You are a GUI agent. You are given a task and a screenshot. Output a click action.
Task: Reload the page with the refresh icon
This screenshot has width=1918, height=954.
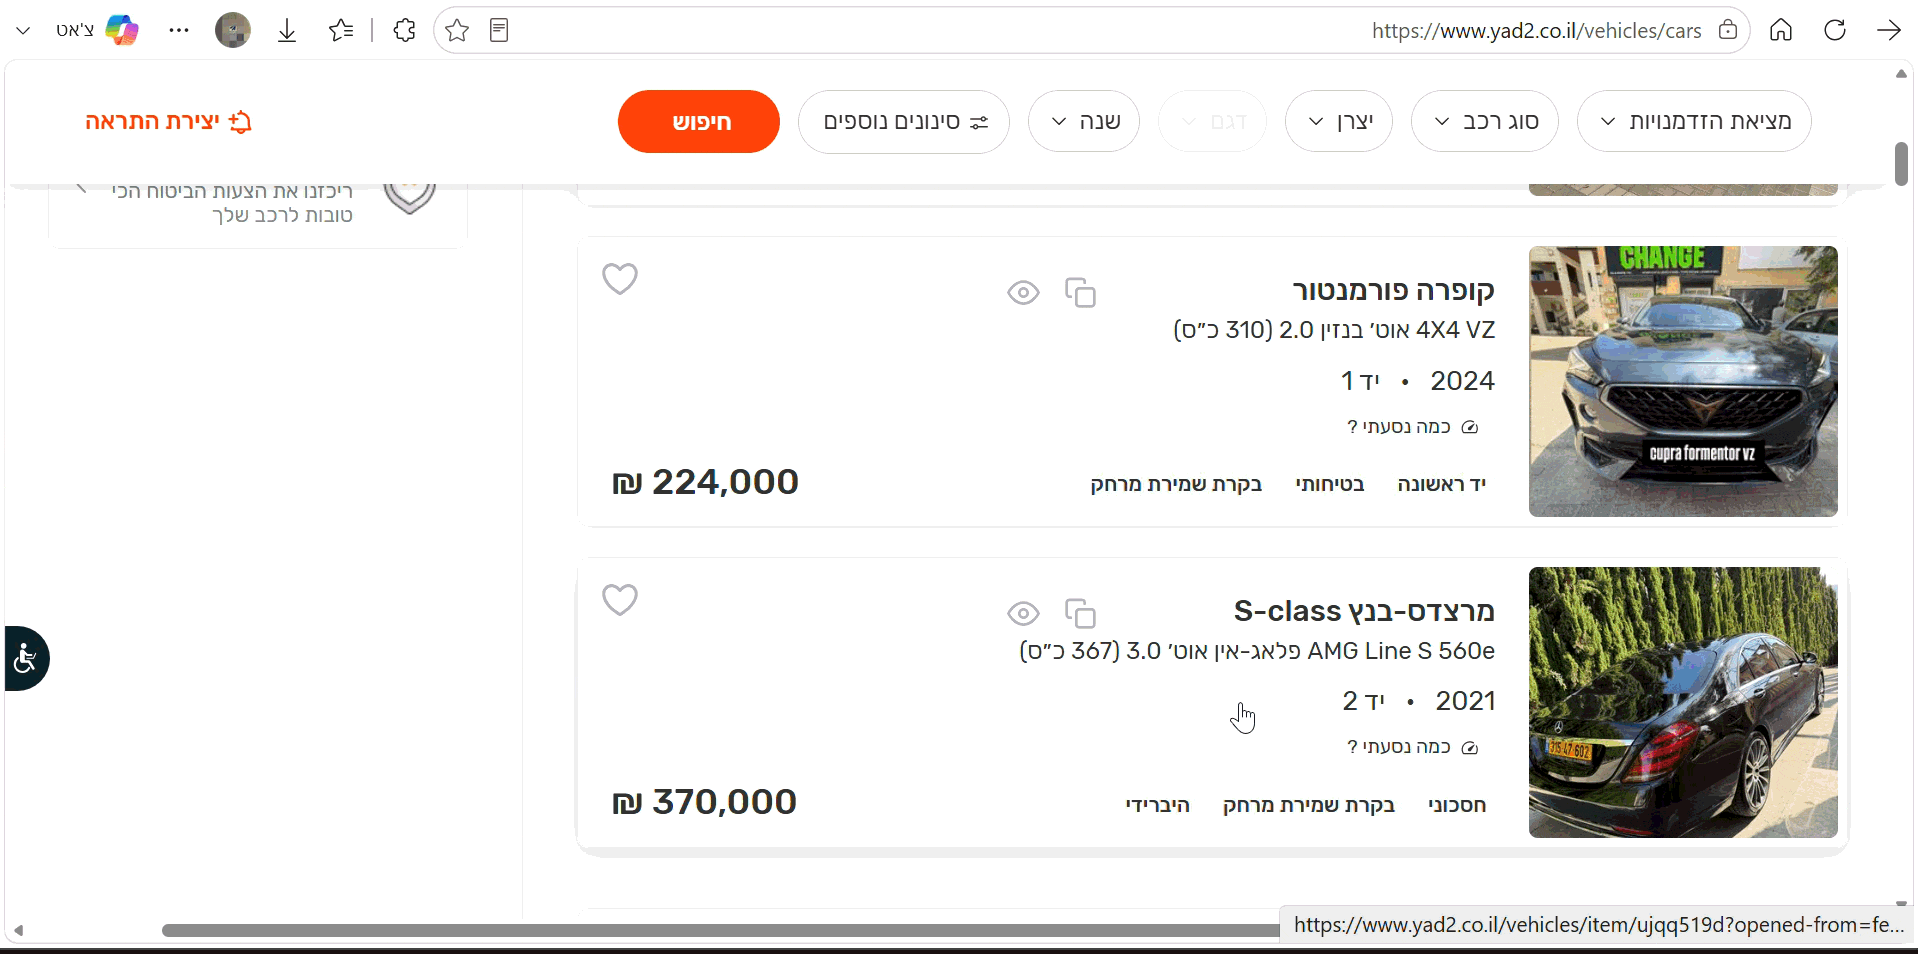[1834, 30]
